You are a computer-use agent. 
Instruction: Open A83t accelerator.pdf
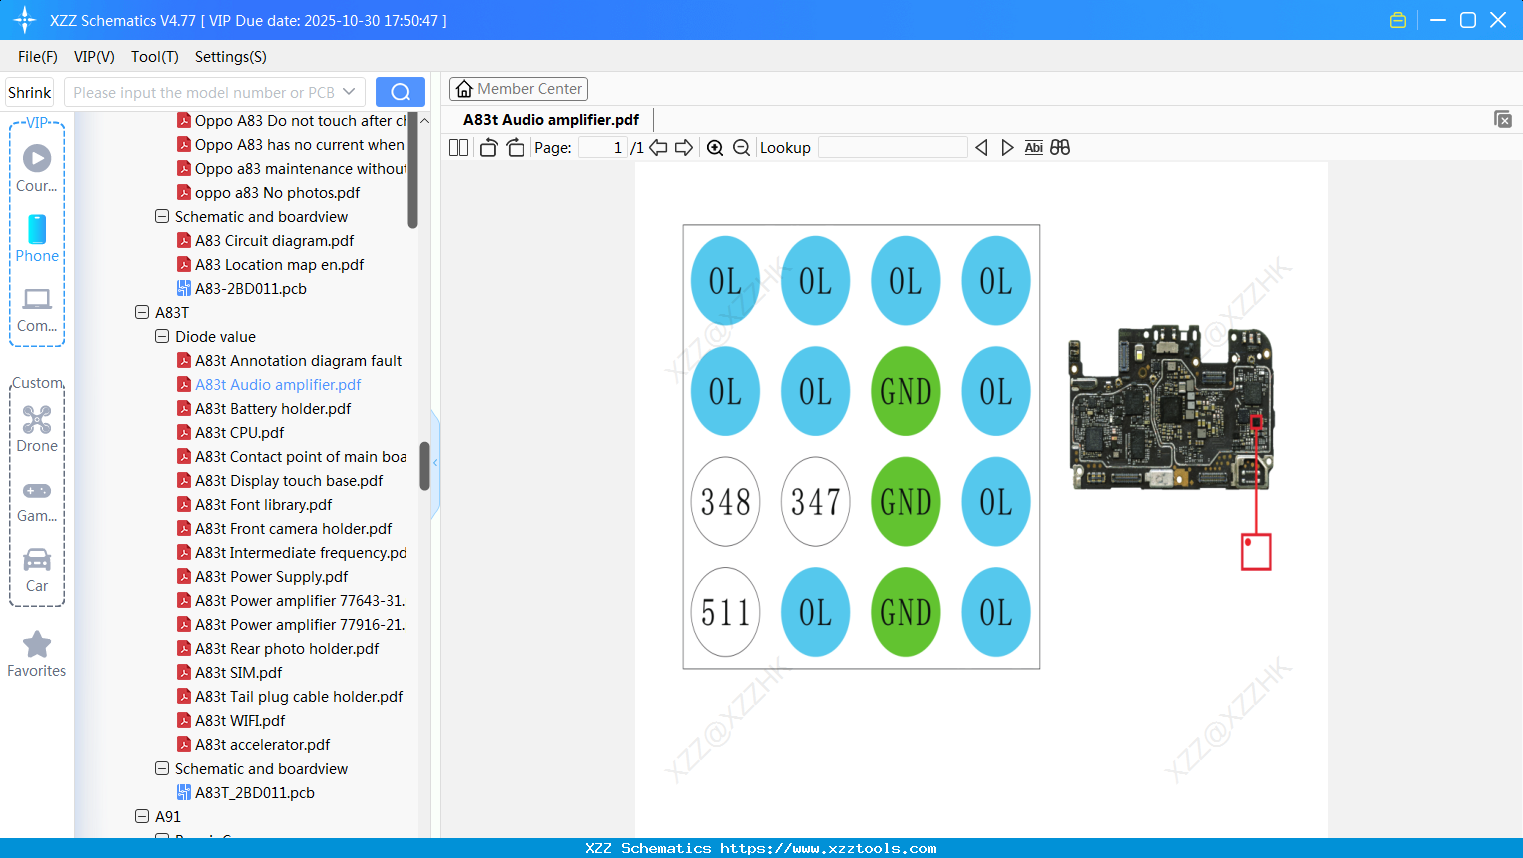254,744
